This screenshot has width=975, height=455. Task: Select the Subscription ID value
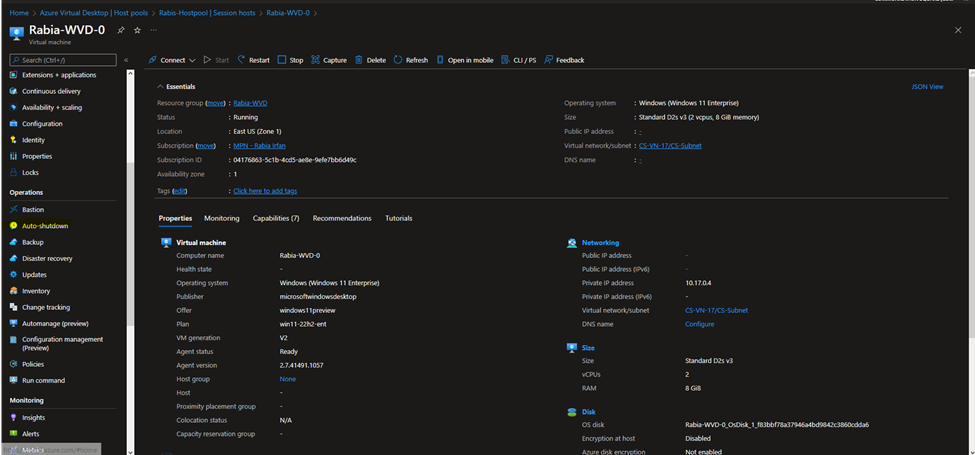[x=295, y=160]
